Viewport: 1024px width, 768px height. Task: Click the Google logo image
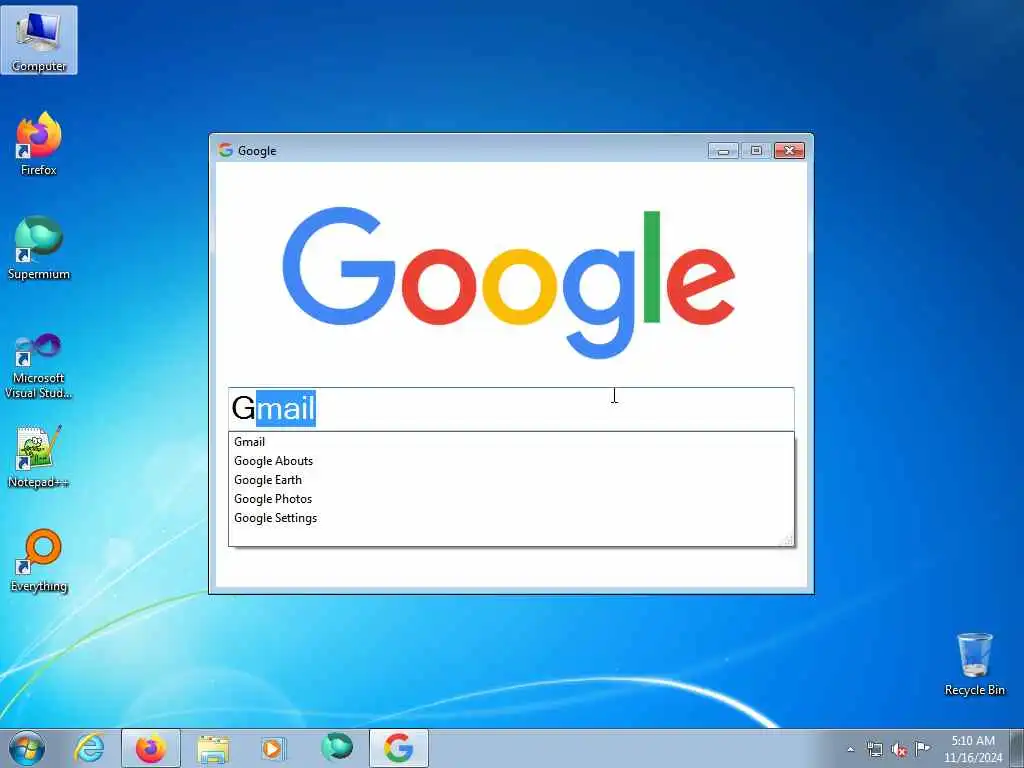509,282
